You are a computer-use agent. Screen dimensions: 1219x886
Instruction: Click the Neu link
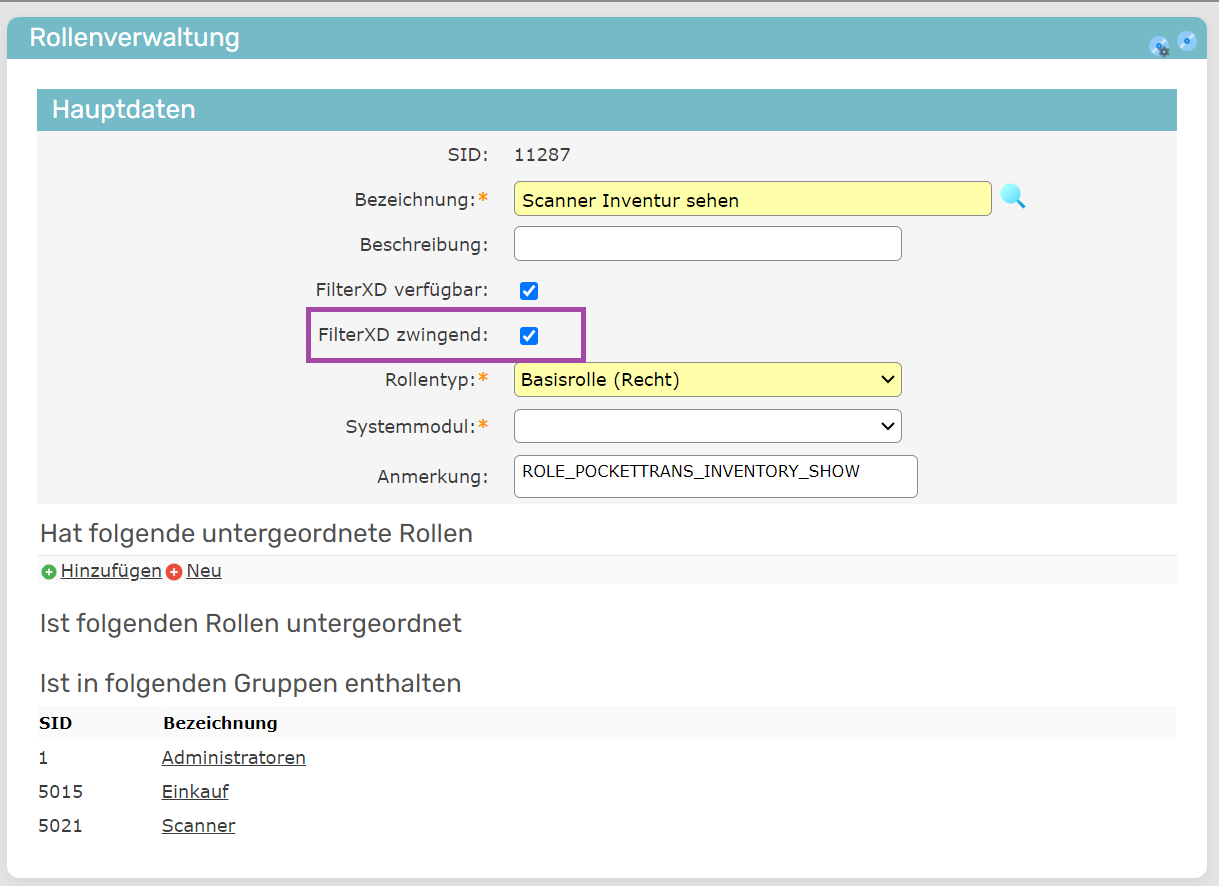(x=204, y=571)
